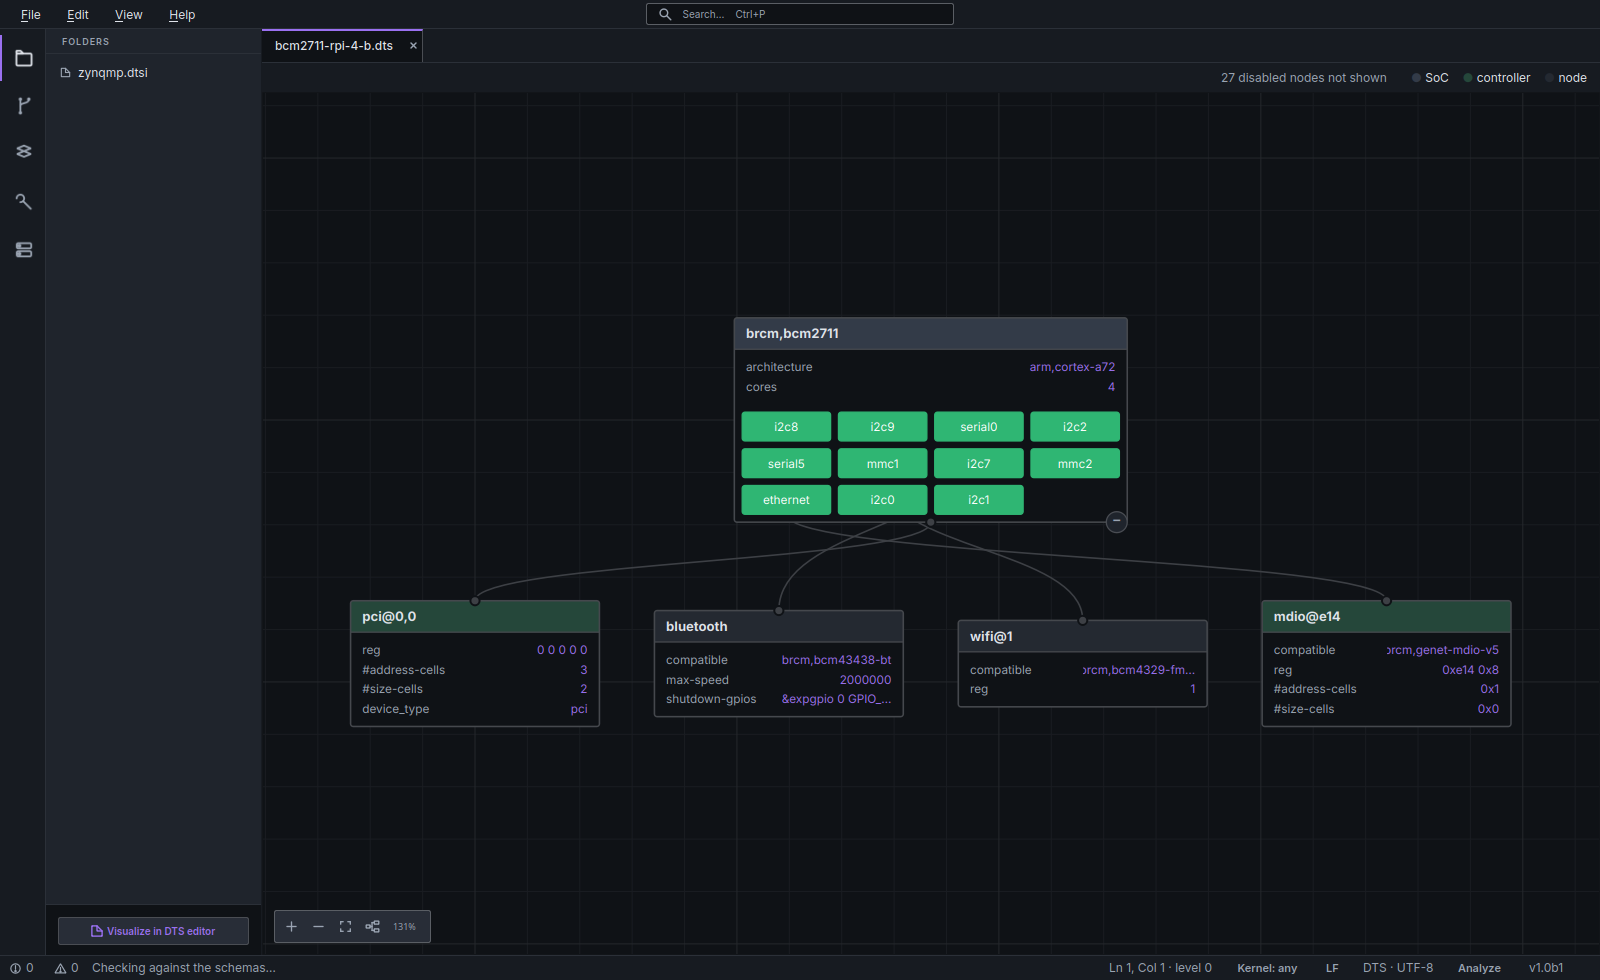Click the brcm,bcm43438-bt compatible value
The height and width of the screenshot is (980, 1600).
pyautogui.click(x=836, y=660)
